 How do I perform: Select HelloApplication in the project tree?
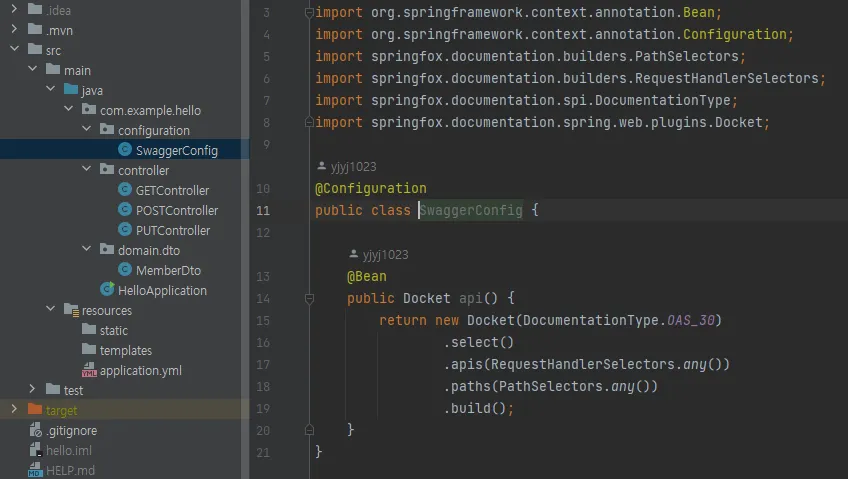coord(162,290)
